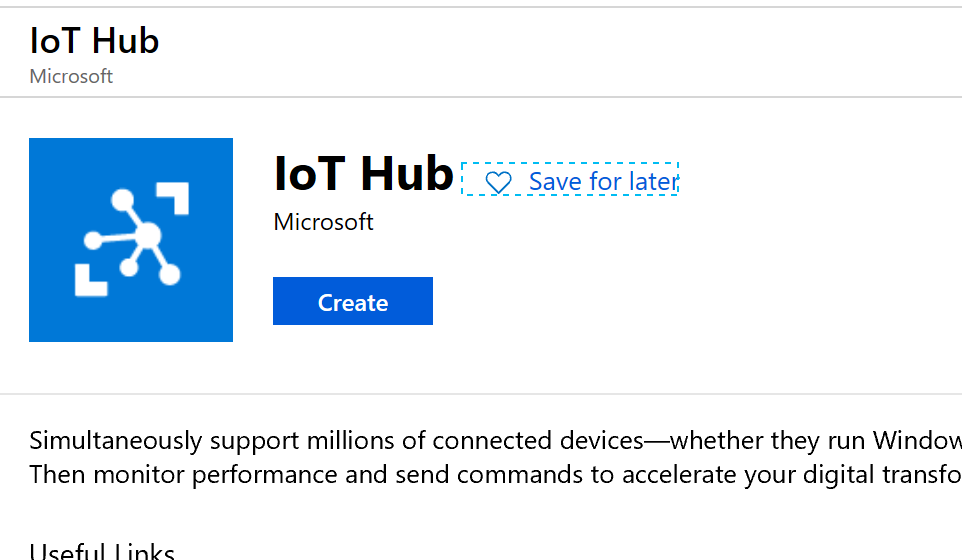Click the central node of the hub symbol
This screenshot has height=560, width=962.
click(147, 237)
